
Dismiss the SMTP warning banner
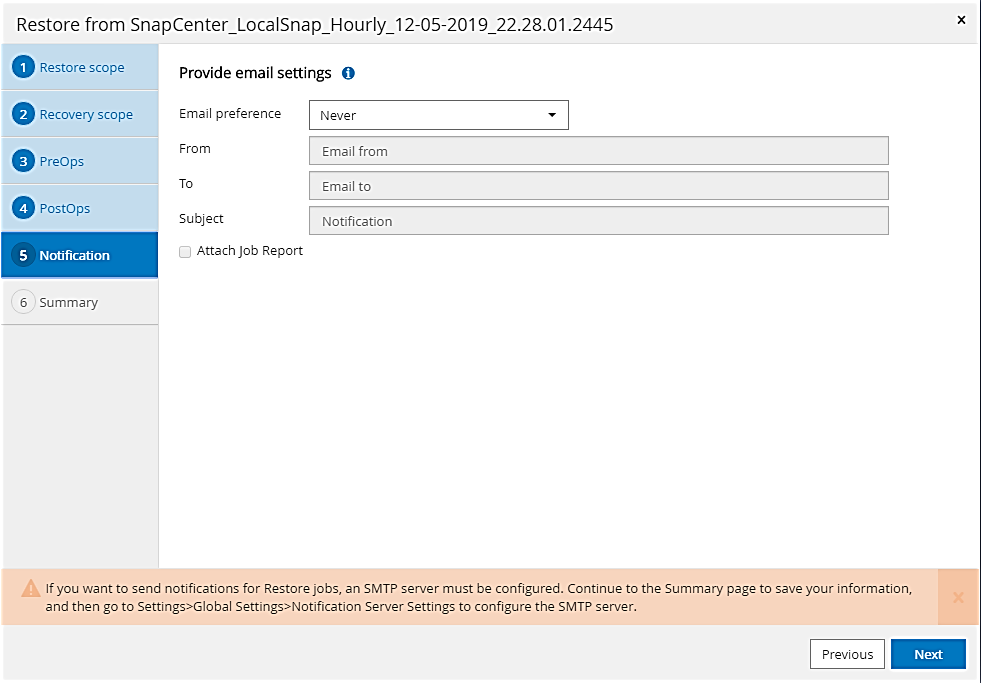click(957, 597)
